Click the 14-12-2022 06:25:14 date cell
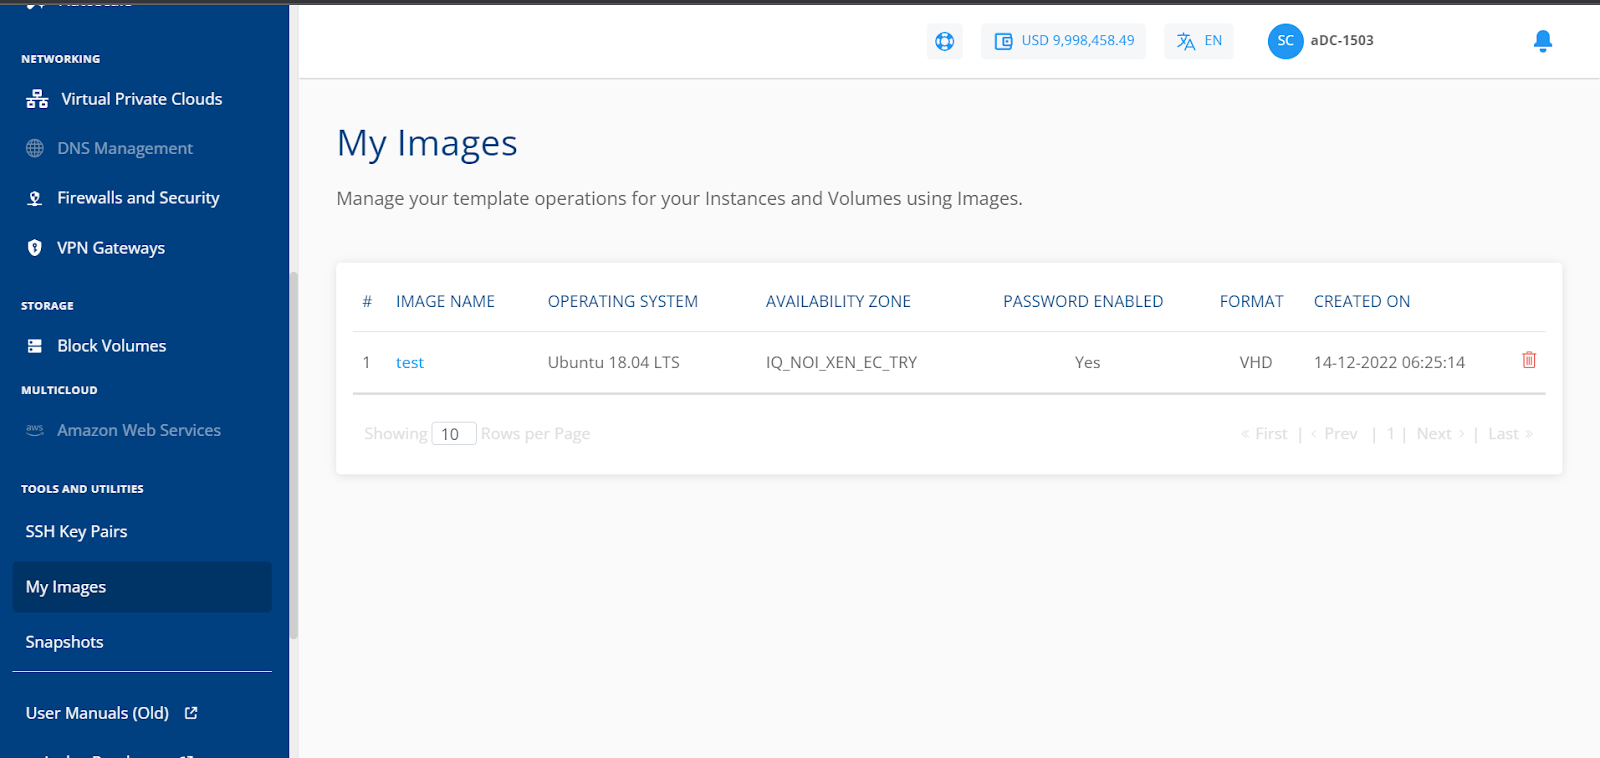The width and height of the screenshot is (1600, 758). [x=1389, y=362]
